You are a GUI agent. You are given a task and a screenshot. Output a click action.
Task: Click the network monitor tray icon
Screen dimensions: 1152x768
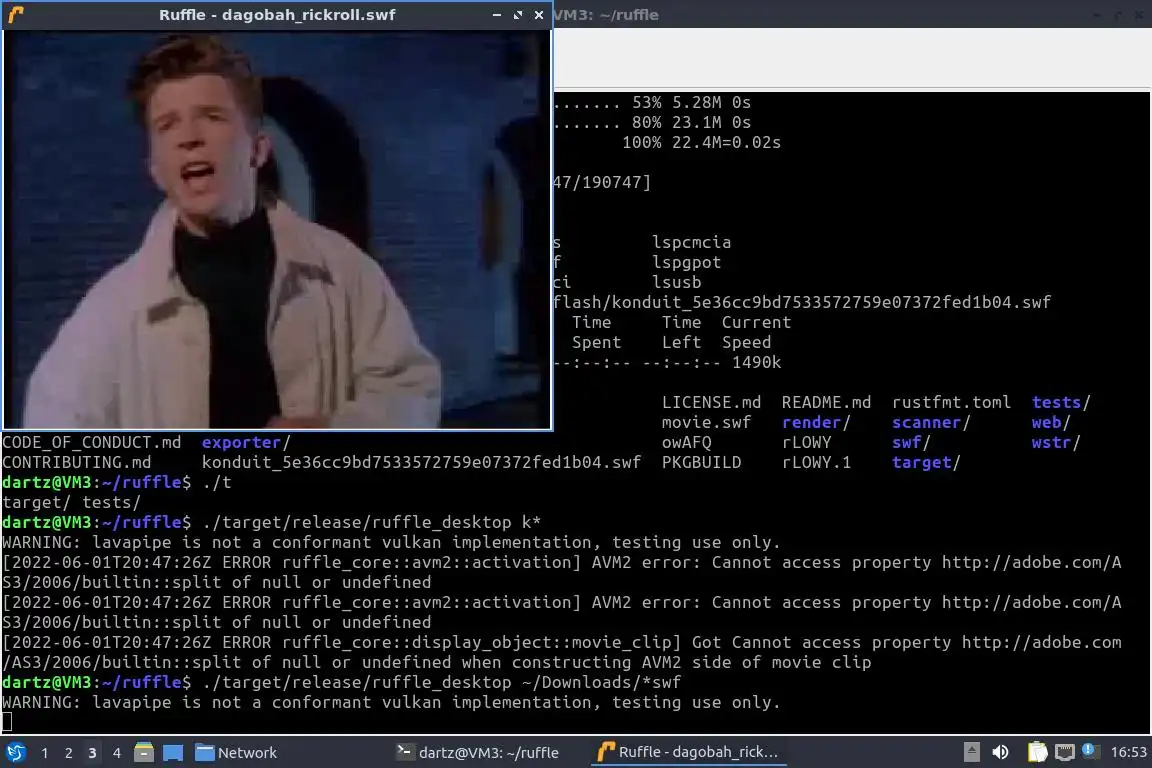(x=1065, y=752)
